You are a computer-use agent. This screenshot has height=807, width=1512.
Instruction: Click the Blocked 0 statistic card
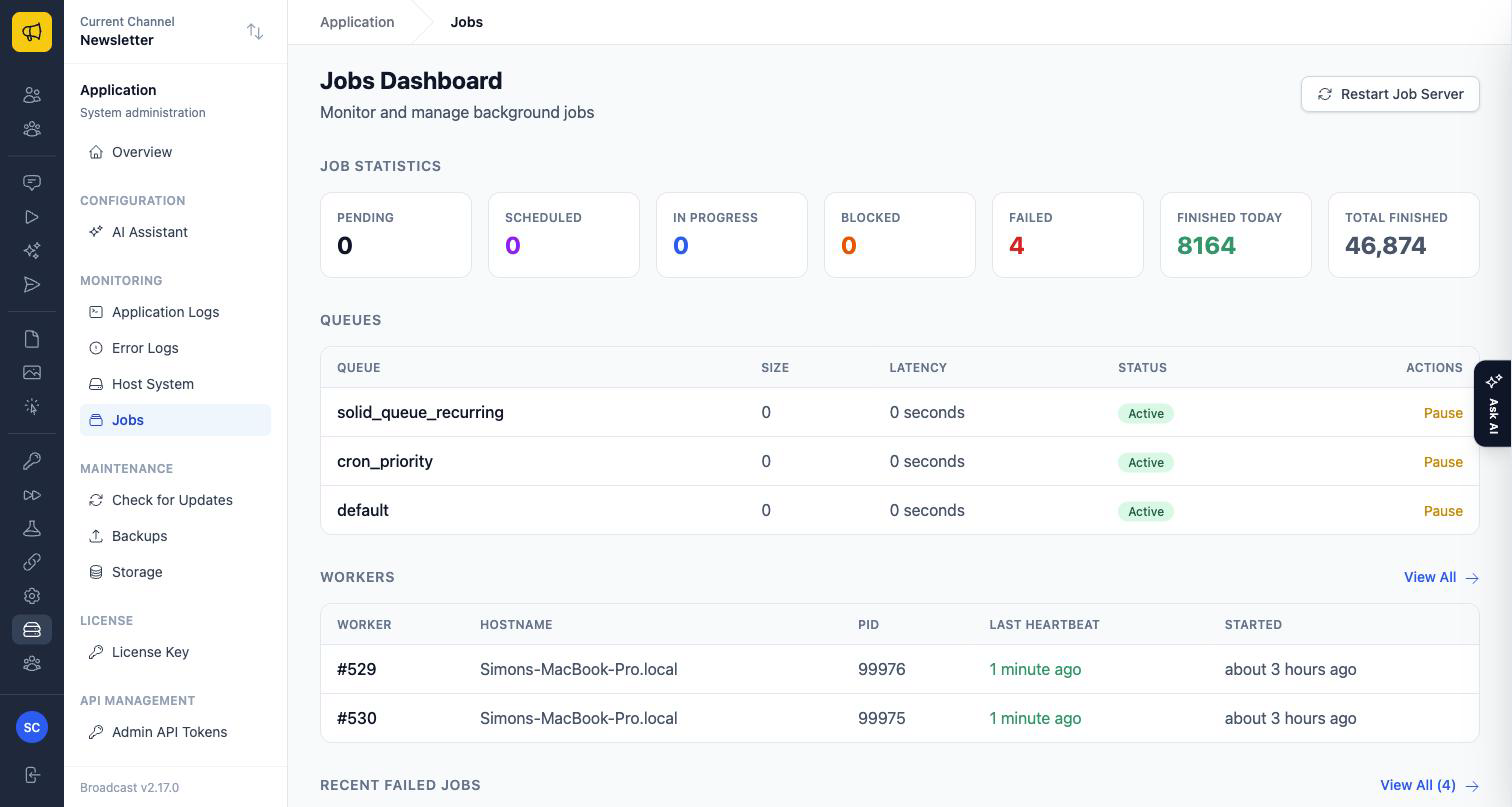(900, 235)
